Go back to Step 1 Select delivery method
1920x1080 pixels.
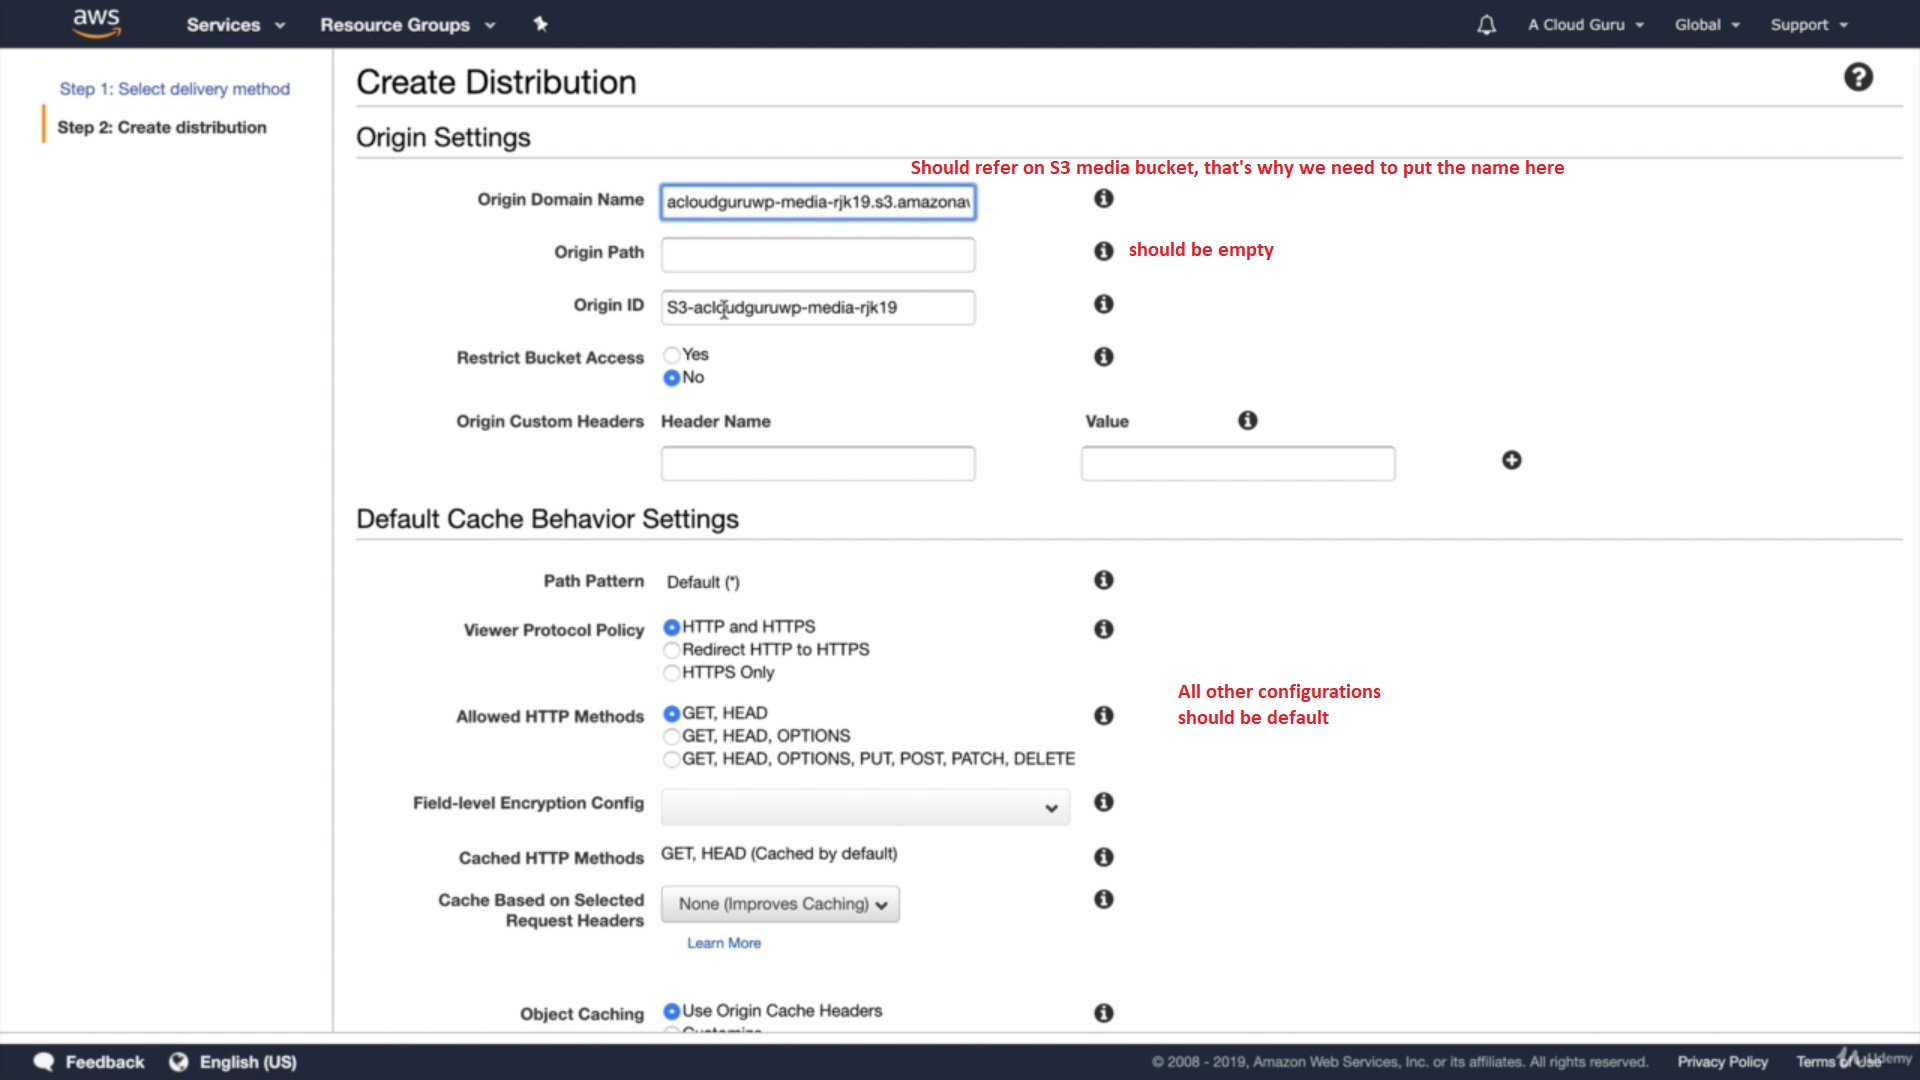click(174, 89)
